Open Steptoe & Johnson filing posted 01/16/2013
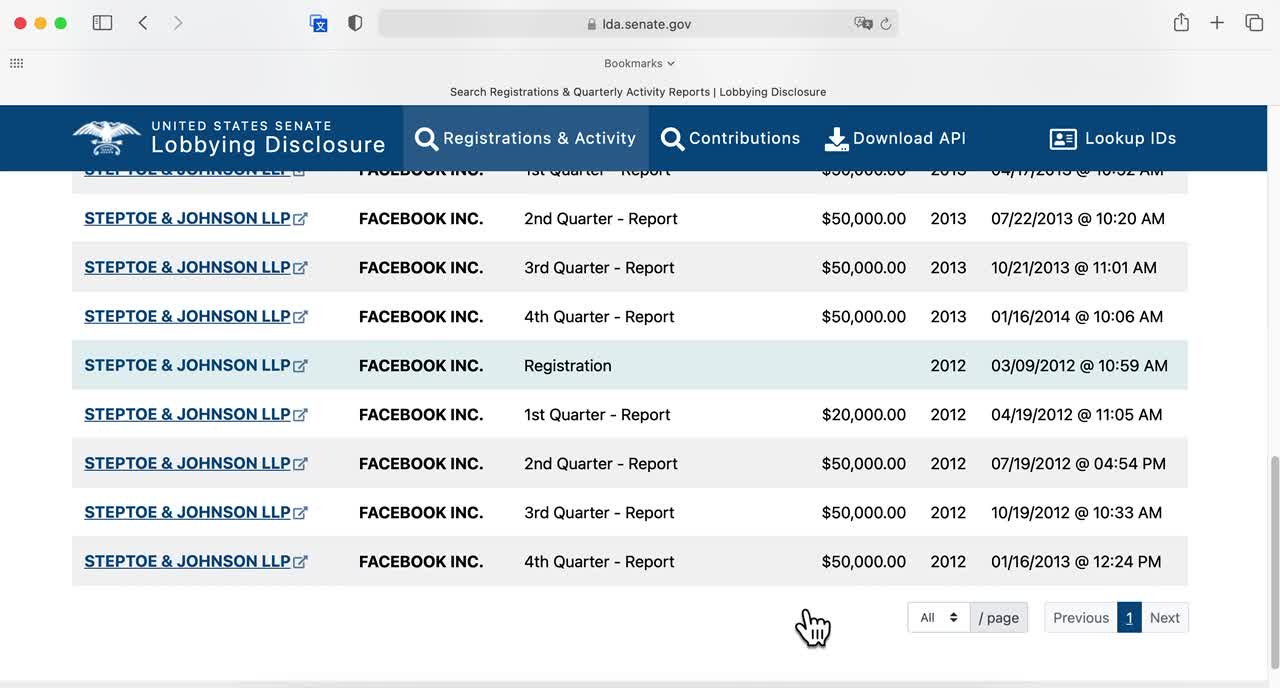The image size is (1280, 688). pyautogui.click(x=187, y=561)
